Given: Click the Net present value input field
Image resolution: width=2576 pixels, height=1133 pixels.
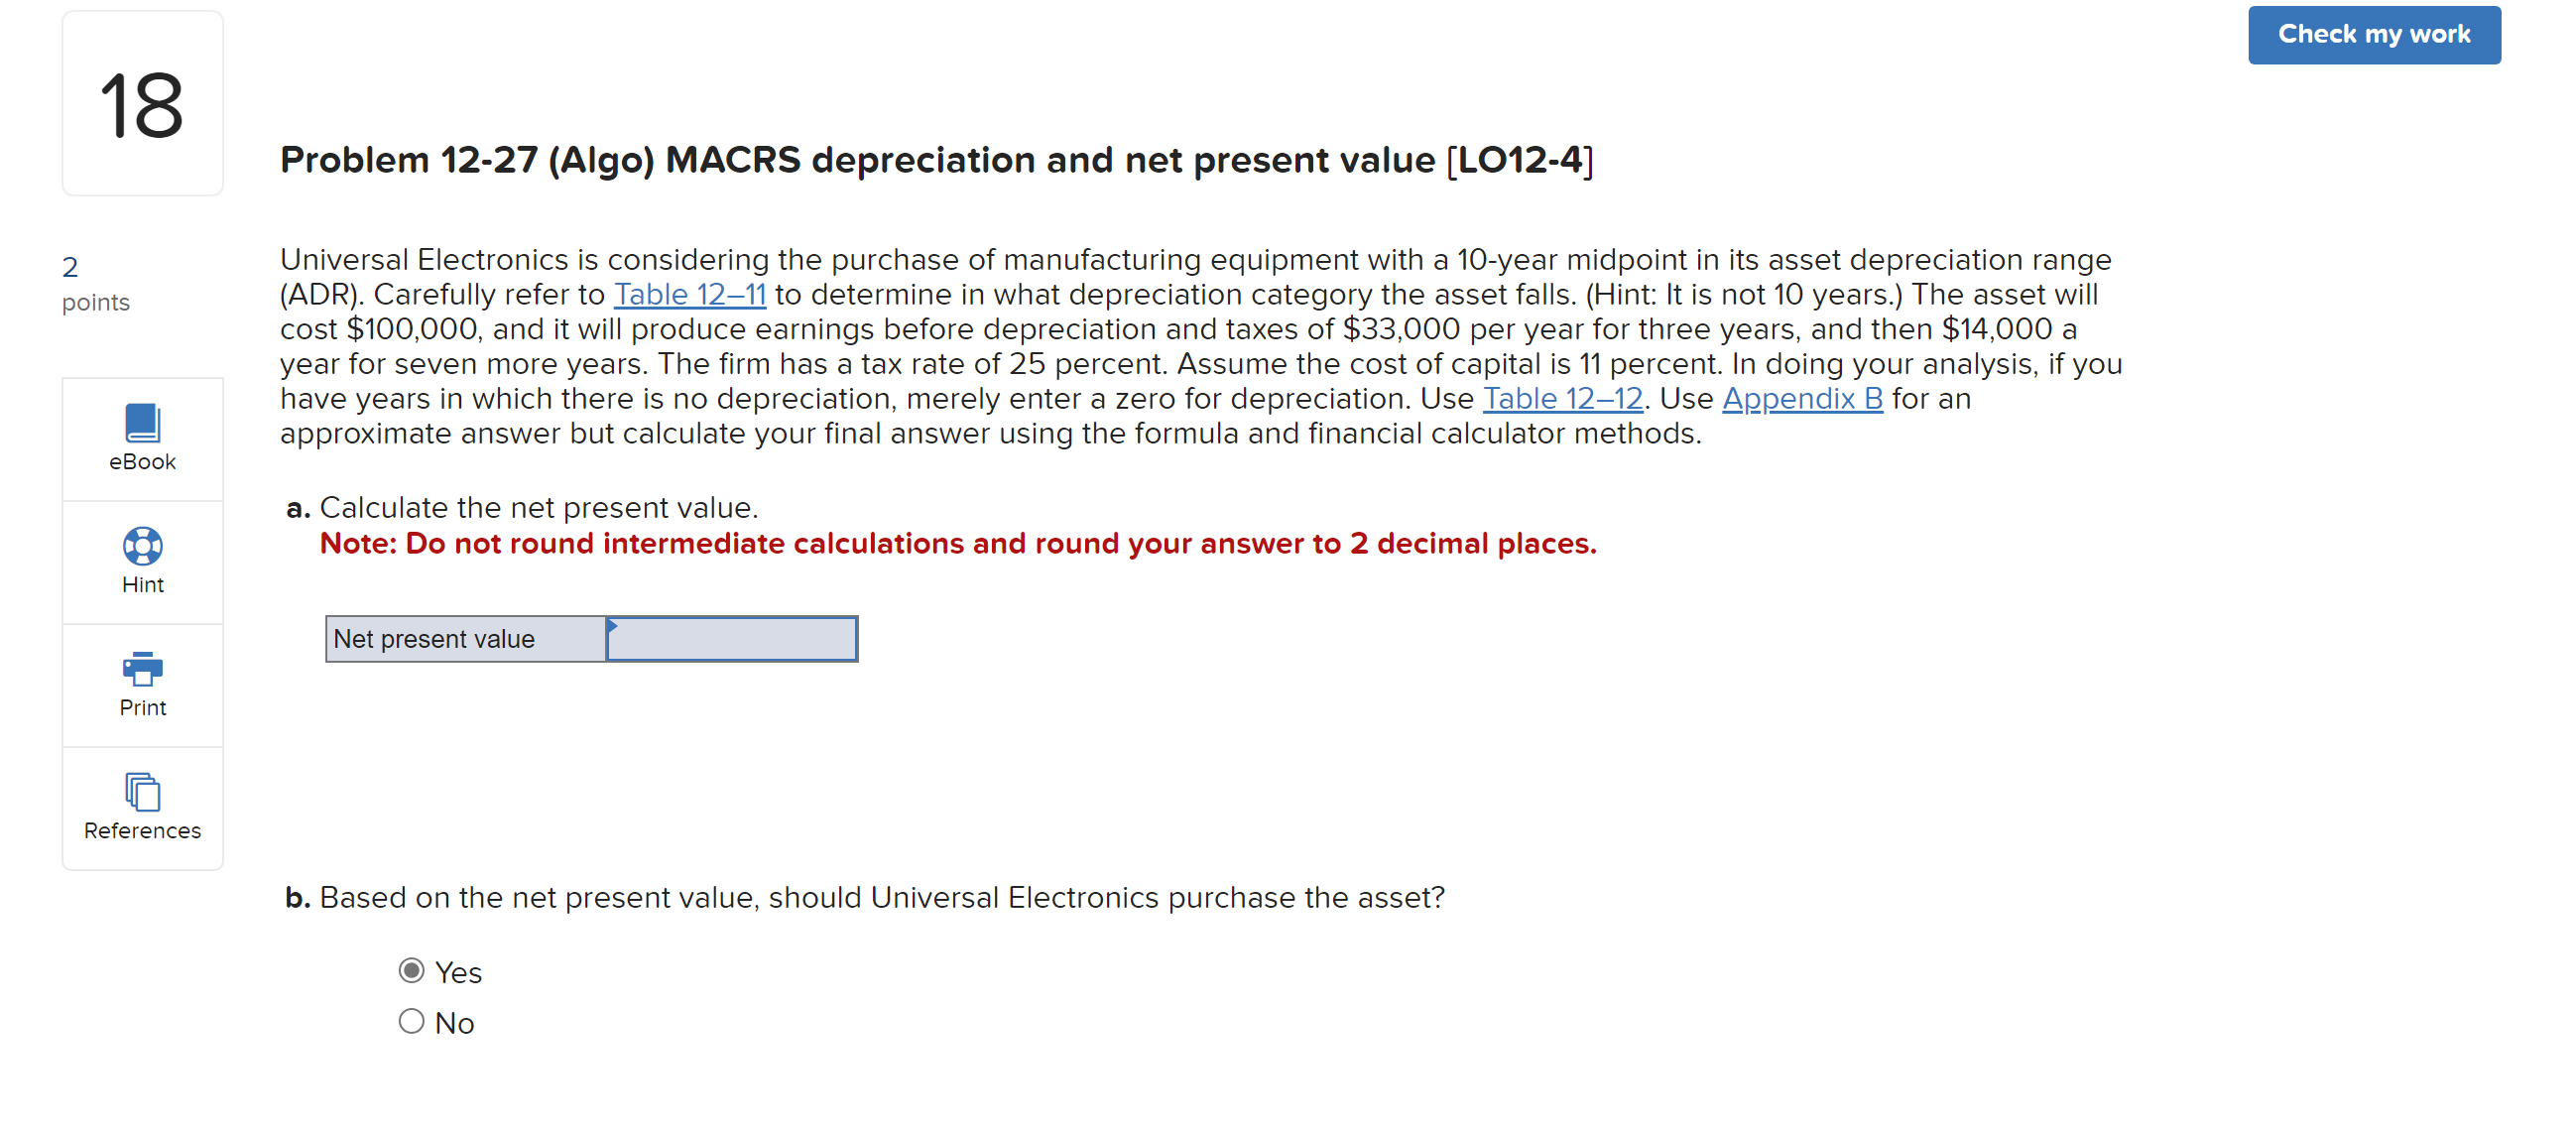Looking at the screenshot, I should coord(733,638).
